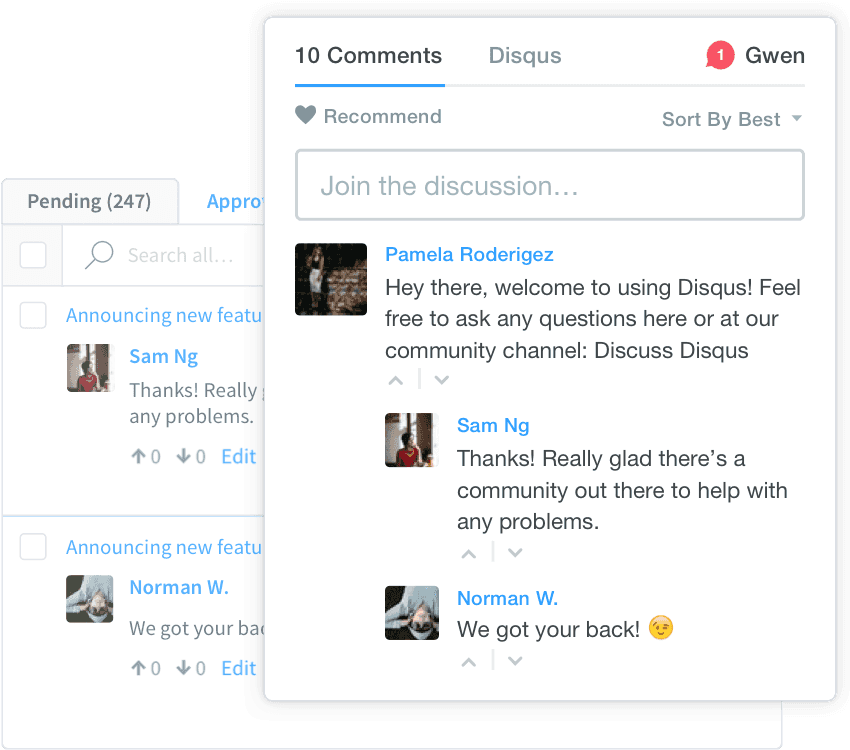Viewport: 850px width, 750px height.
Task: Click Sam Ng's avatar in comments panel
Action: pyautogui.click(x=411, y=440)
